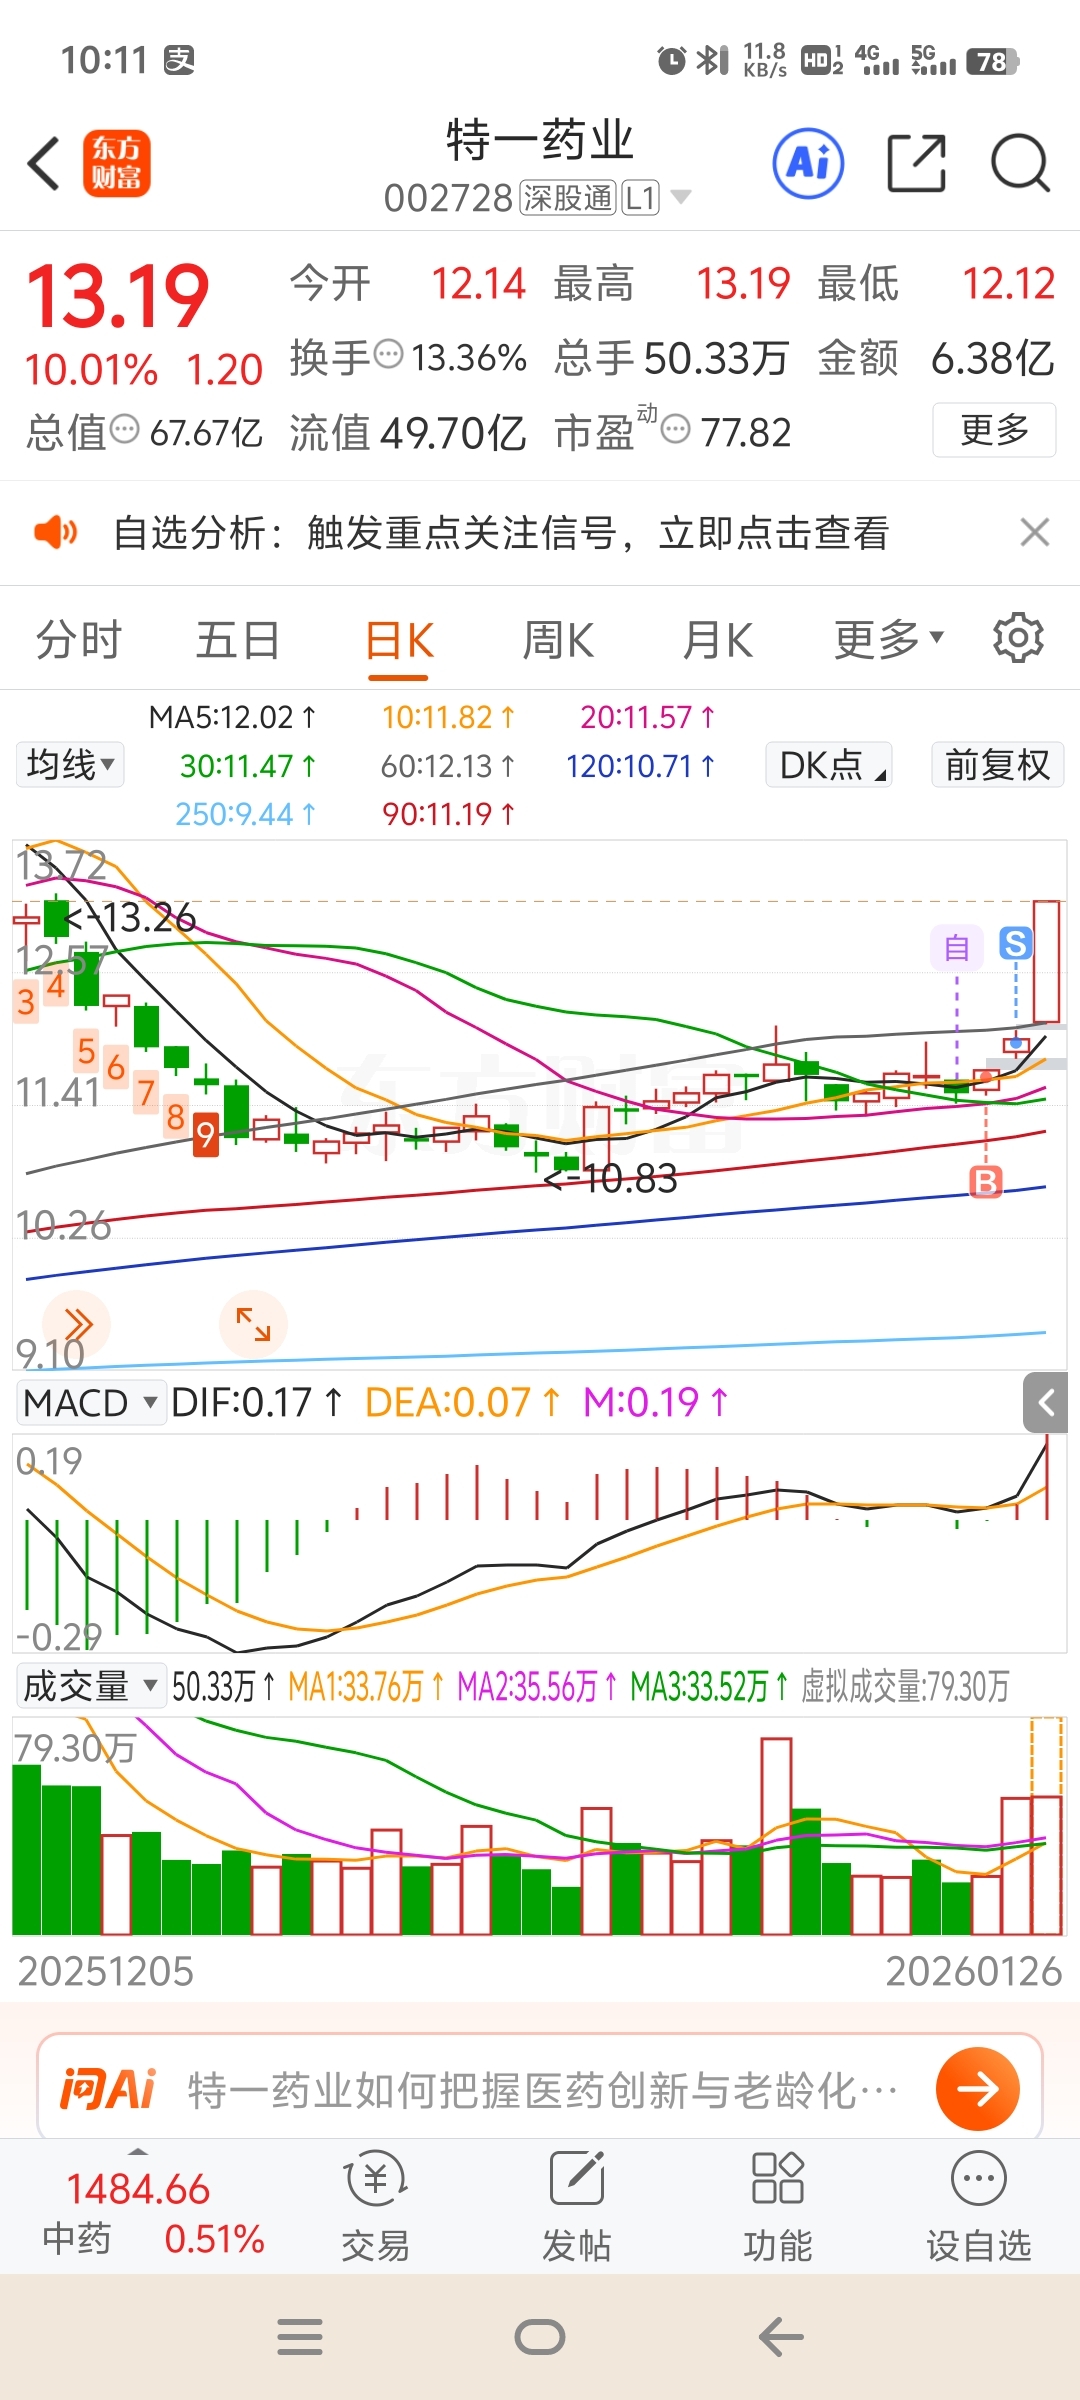Tap the 更多 button in quote panel

click(x=994, y=430)
